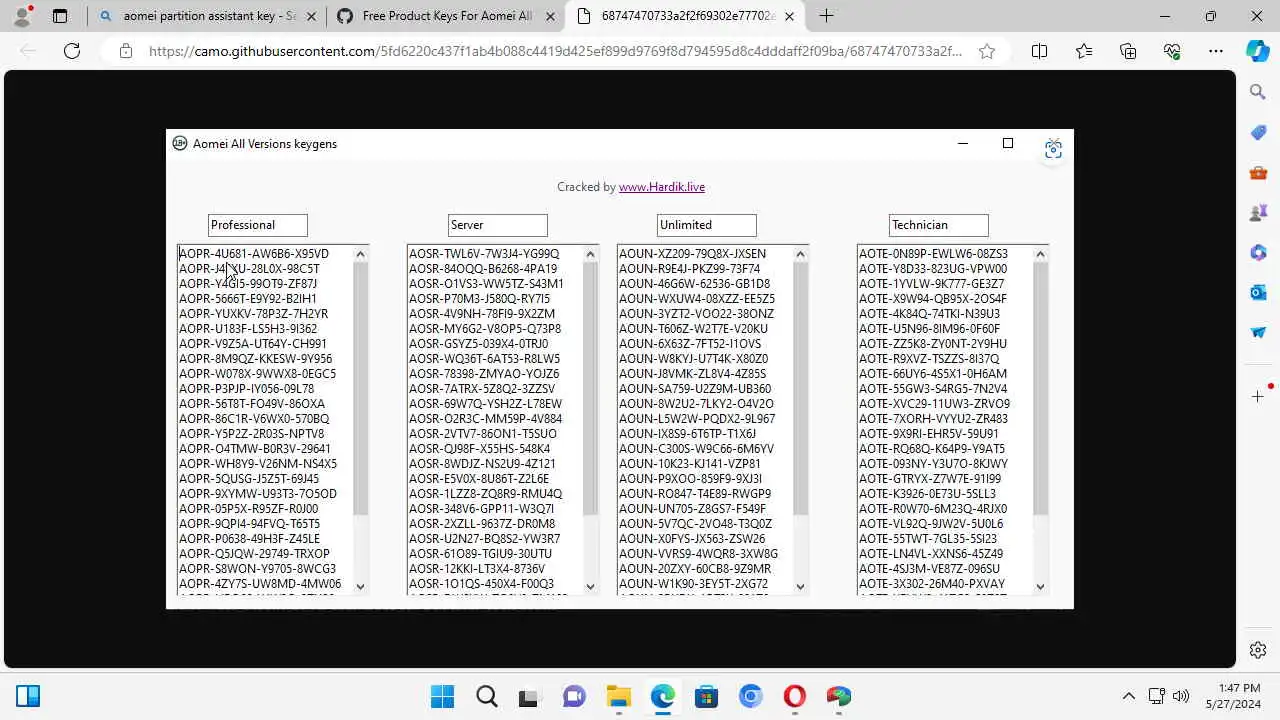Maximize the Aomei keygens window
Screen dimensions: 1280x720
[x=1008, y=144]
